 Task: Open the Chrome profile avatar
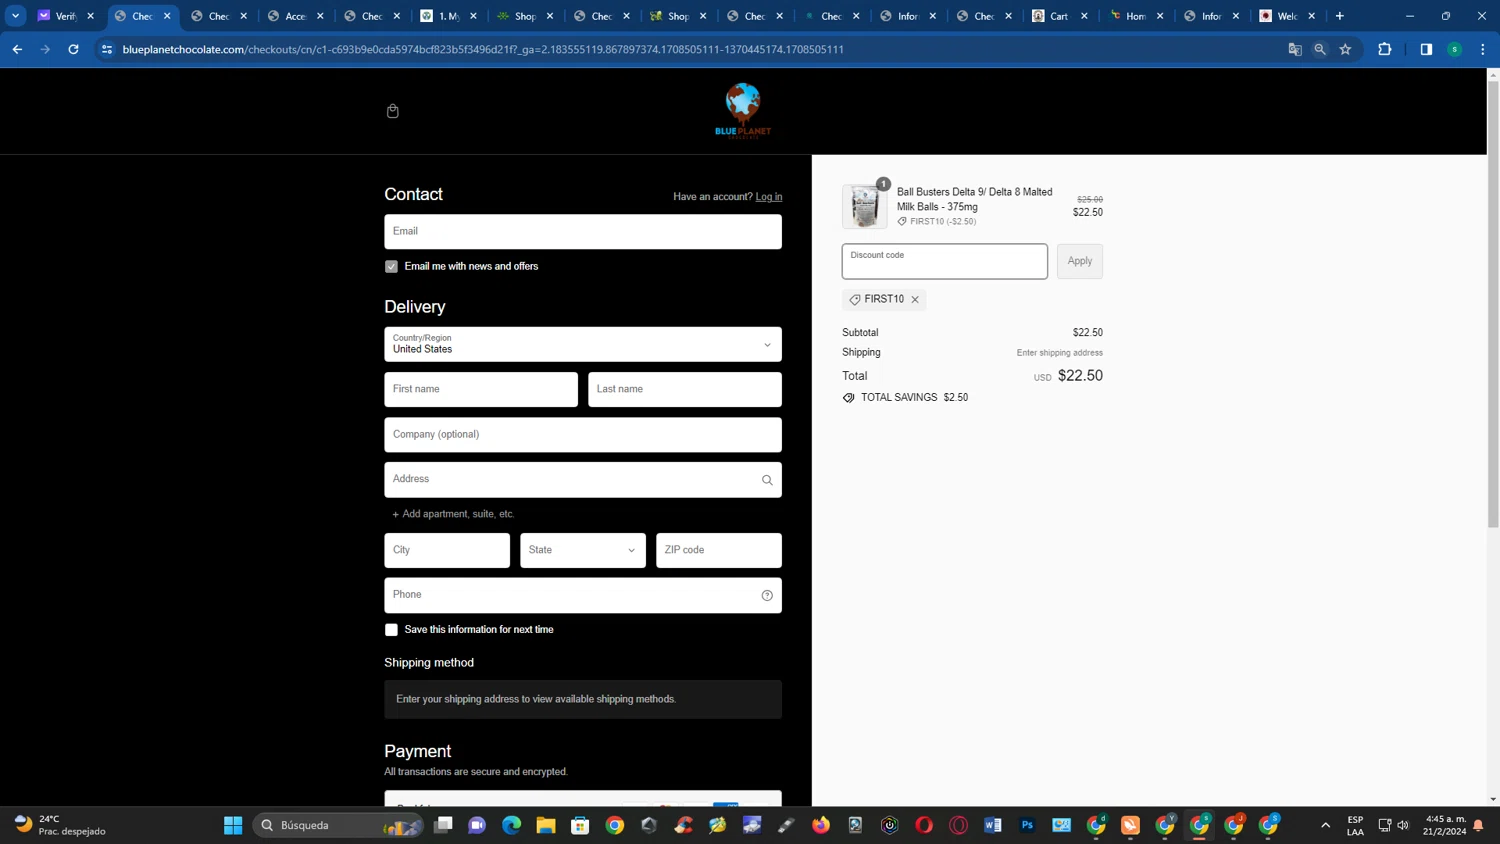(x=1455, y=49)
